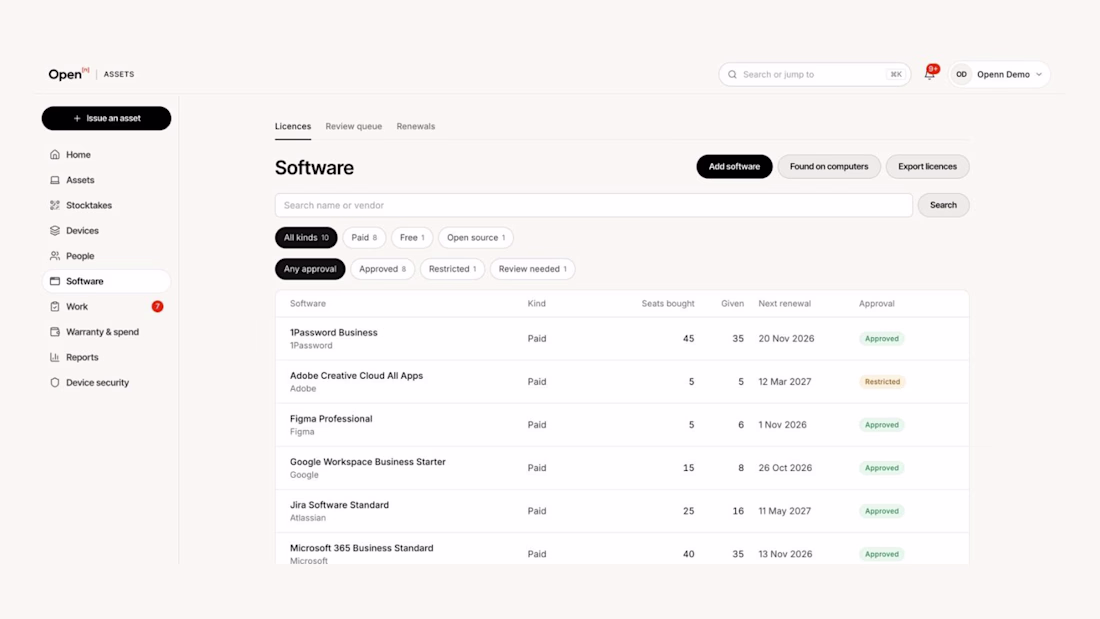Viewport: 1100px width, 619px height.
Task: Click the OD user avatar
Action: point(961,74)
